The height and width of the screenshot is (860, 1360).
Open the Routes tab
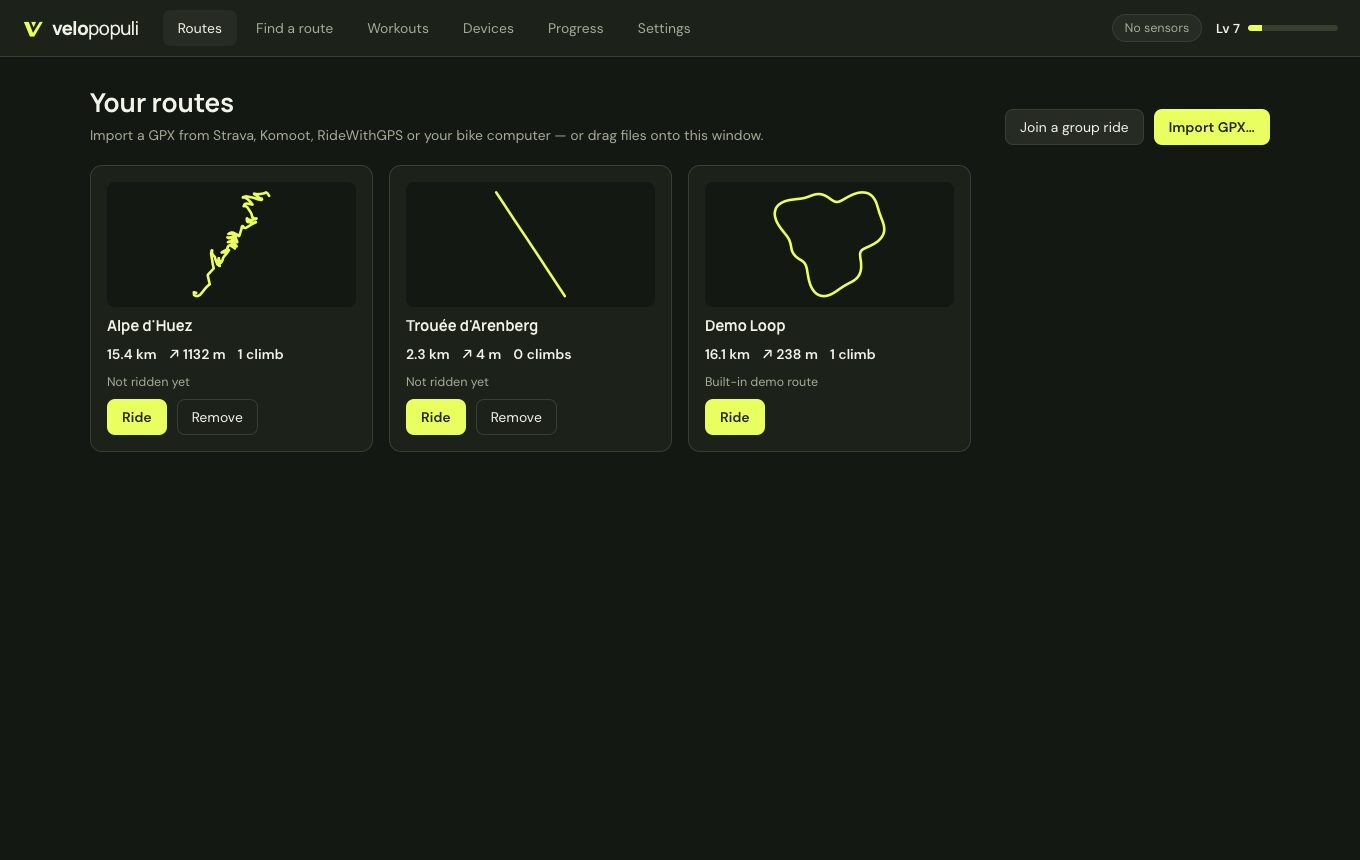click(x=200, y=28)
